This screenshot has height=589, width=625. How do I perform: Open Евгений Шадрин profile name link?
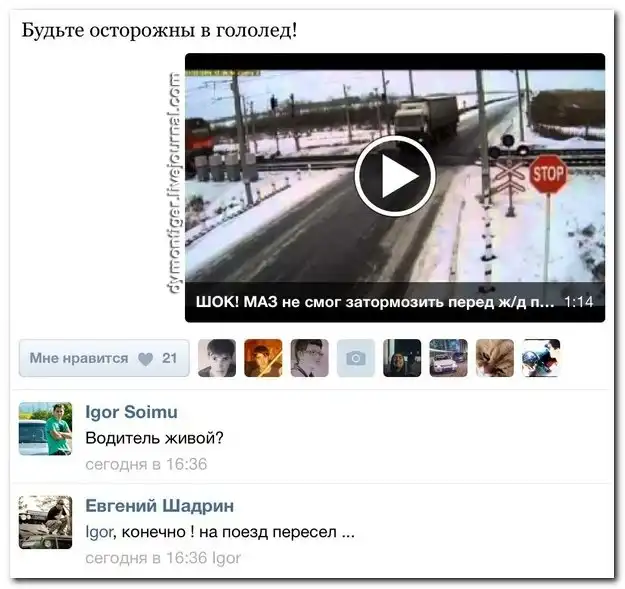point(159,506)
